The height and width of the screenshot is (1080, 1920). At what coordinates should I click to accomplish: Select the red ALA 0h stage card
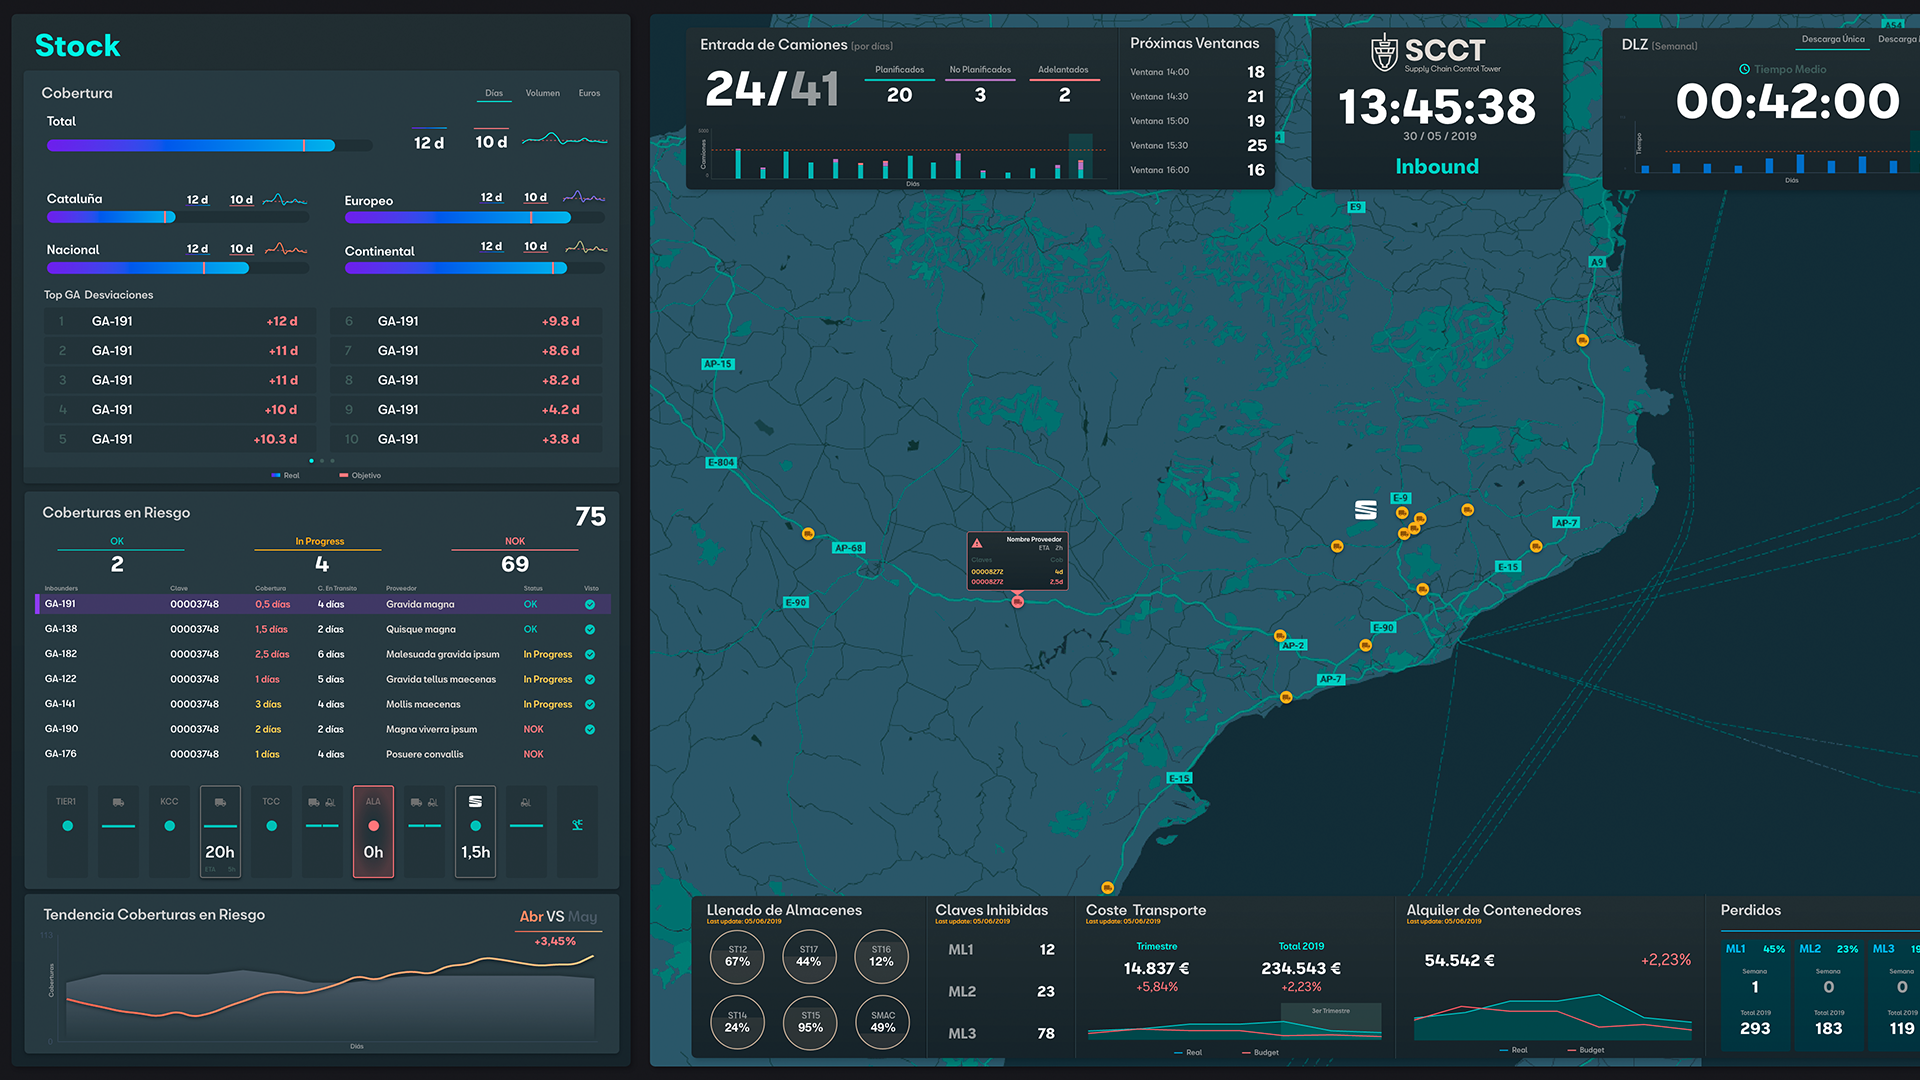pyautogui.click(x=373, y=831)
